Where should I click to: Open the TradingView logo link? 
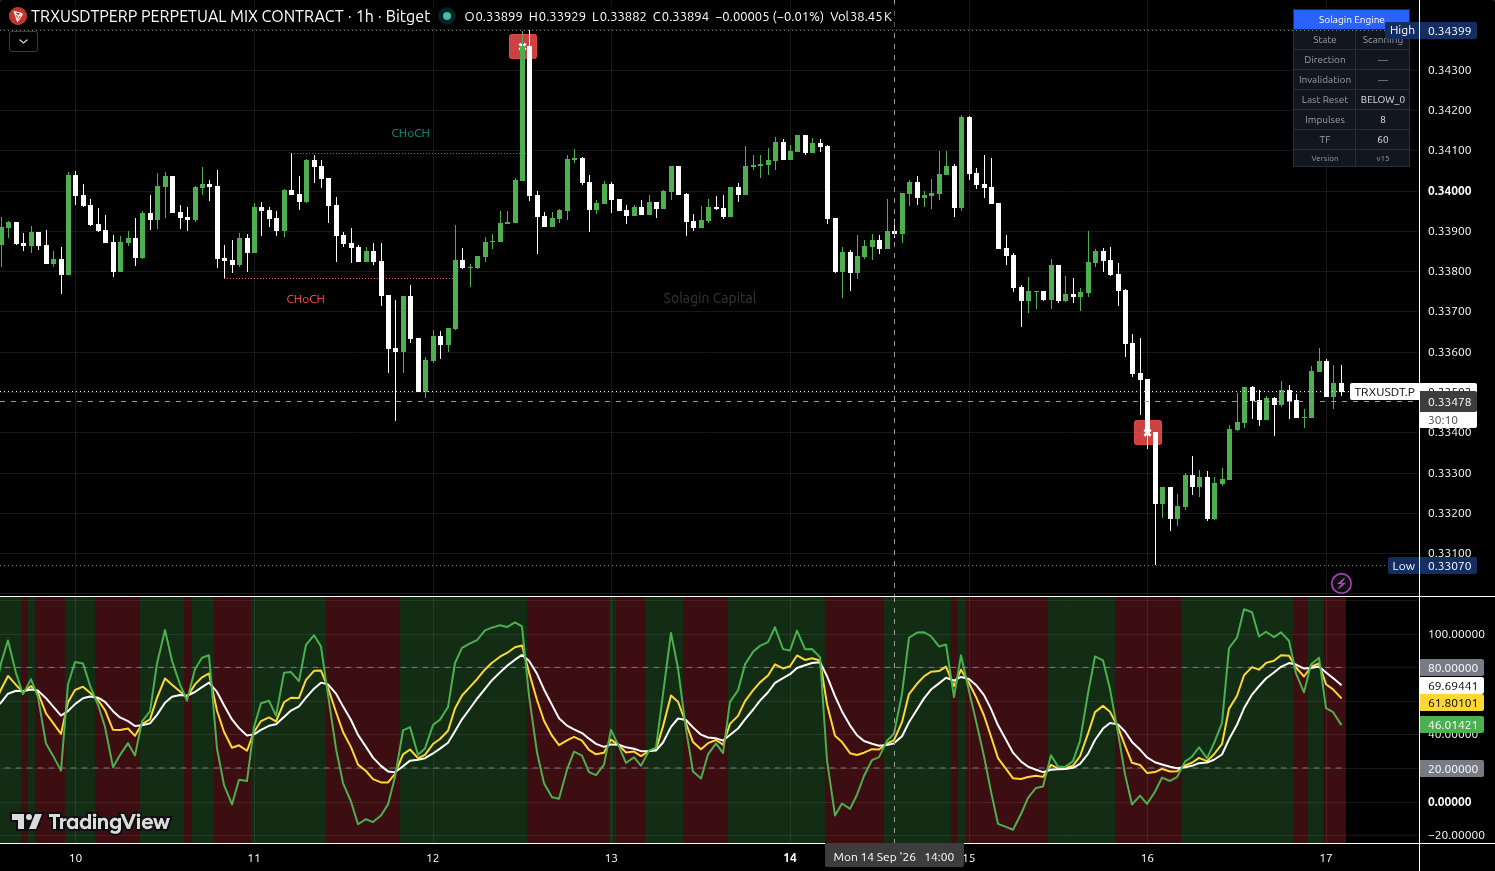point(91,822)
